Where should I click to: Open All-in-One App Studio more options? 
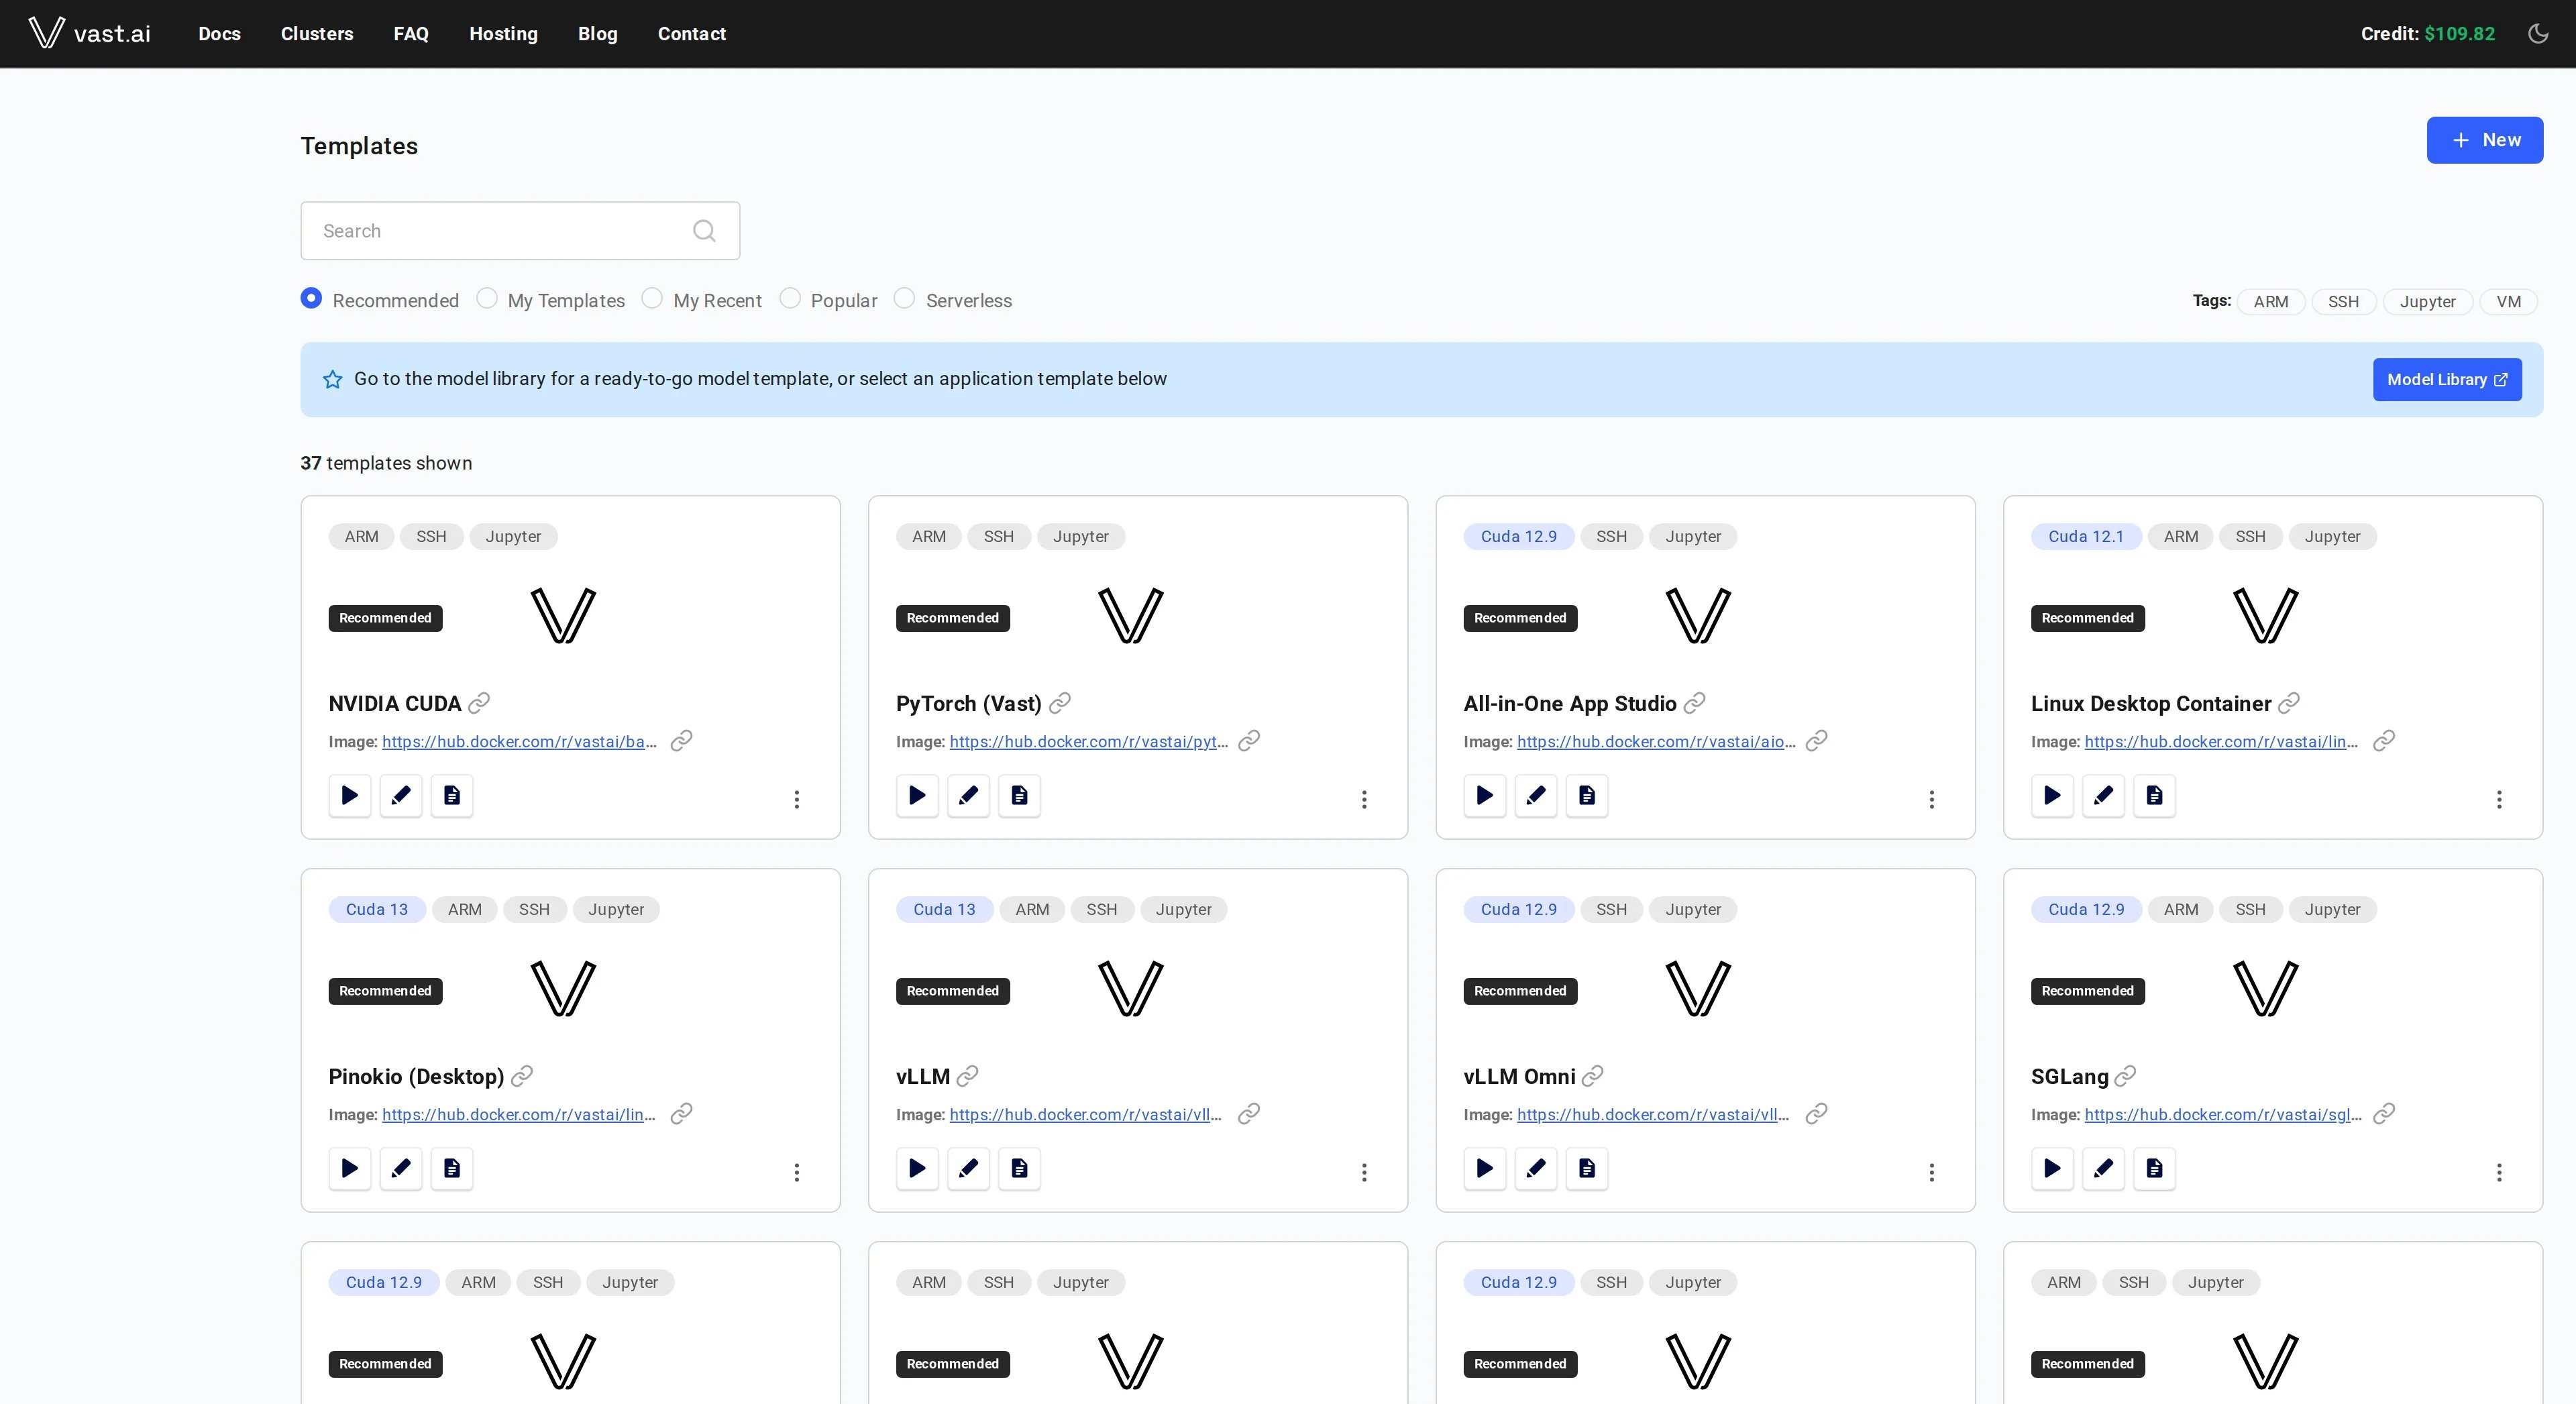click(1932, 800)
